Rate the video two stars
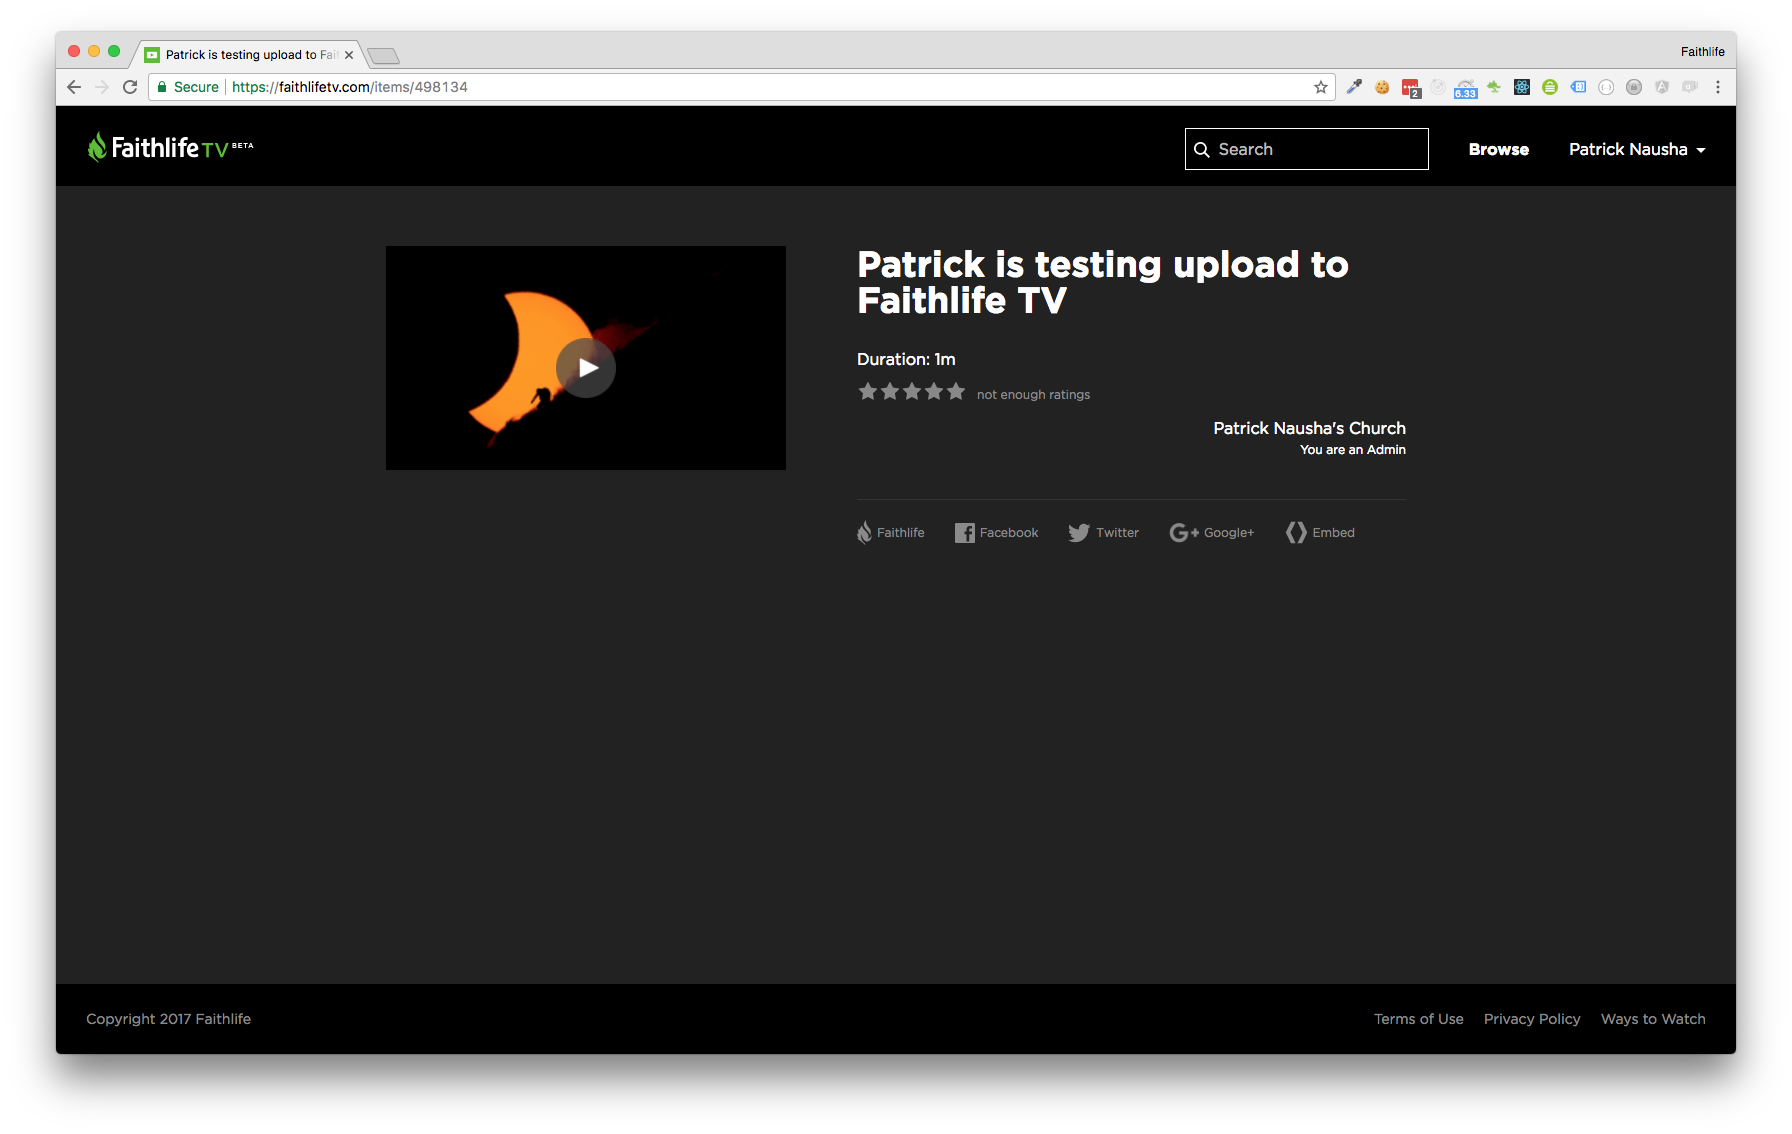This screenshot has width=1792, height=1134. pos(890,391)
